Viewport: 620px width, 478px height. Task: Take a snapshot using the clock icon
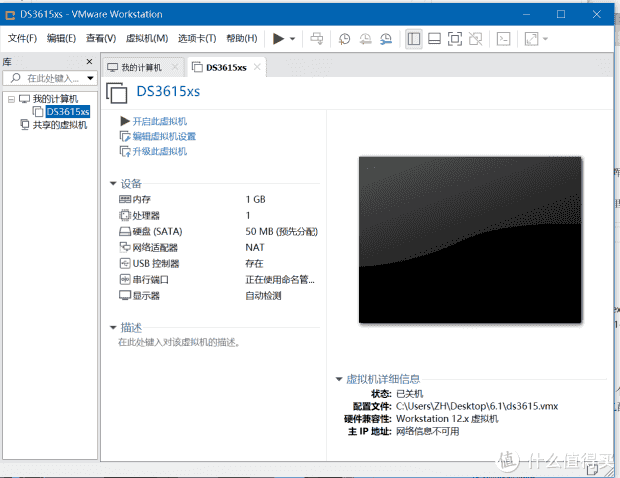click(x=344, y=39)
